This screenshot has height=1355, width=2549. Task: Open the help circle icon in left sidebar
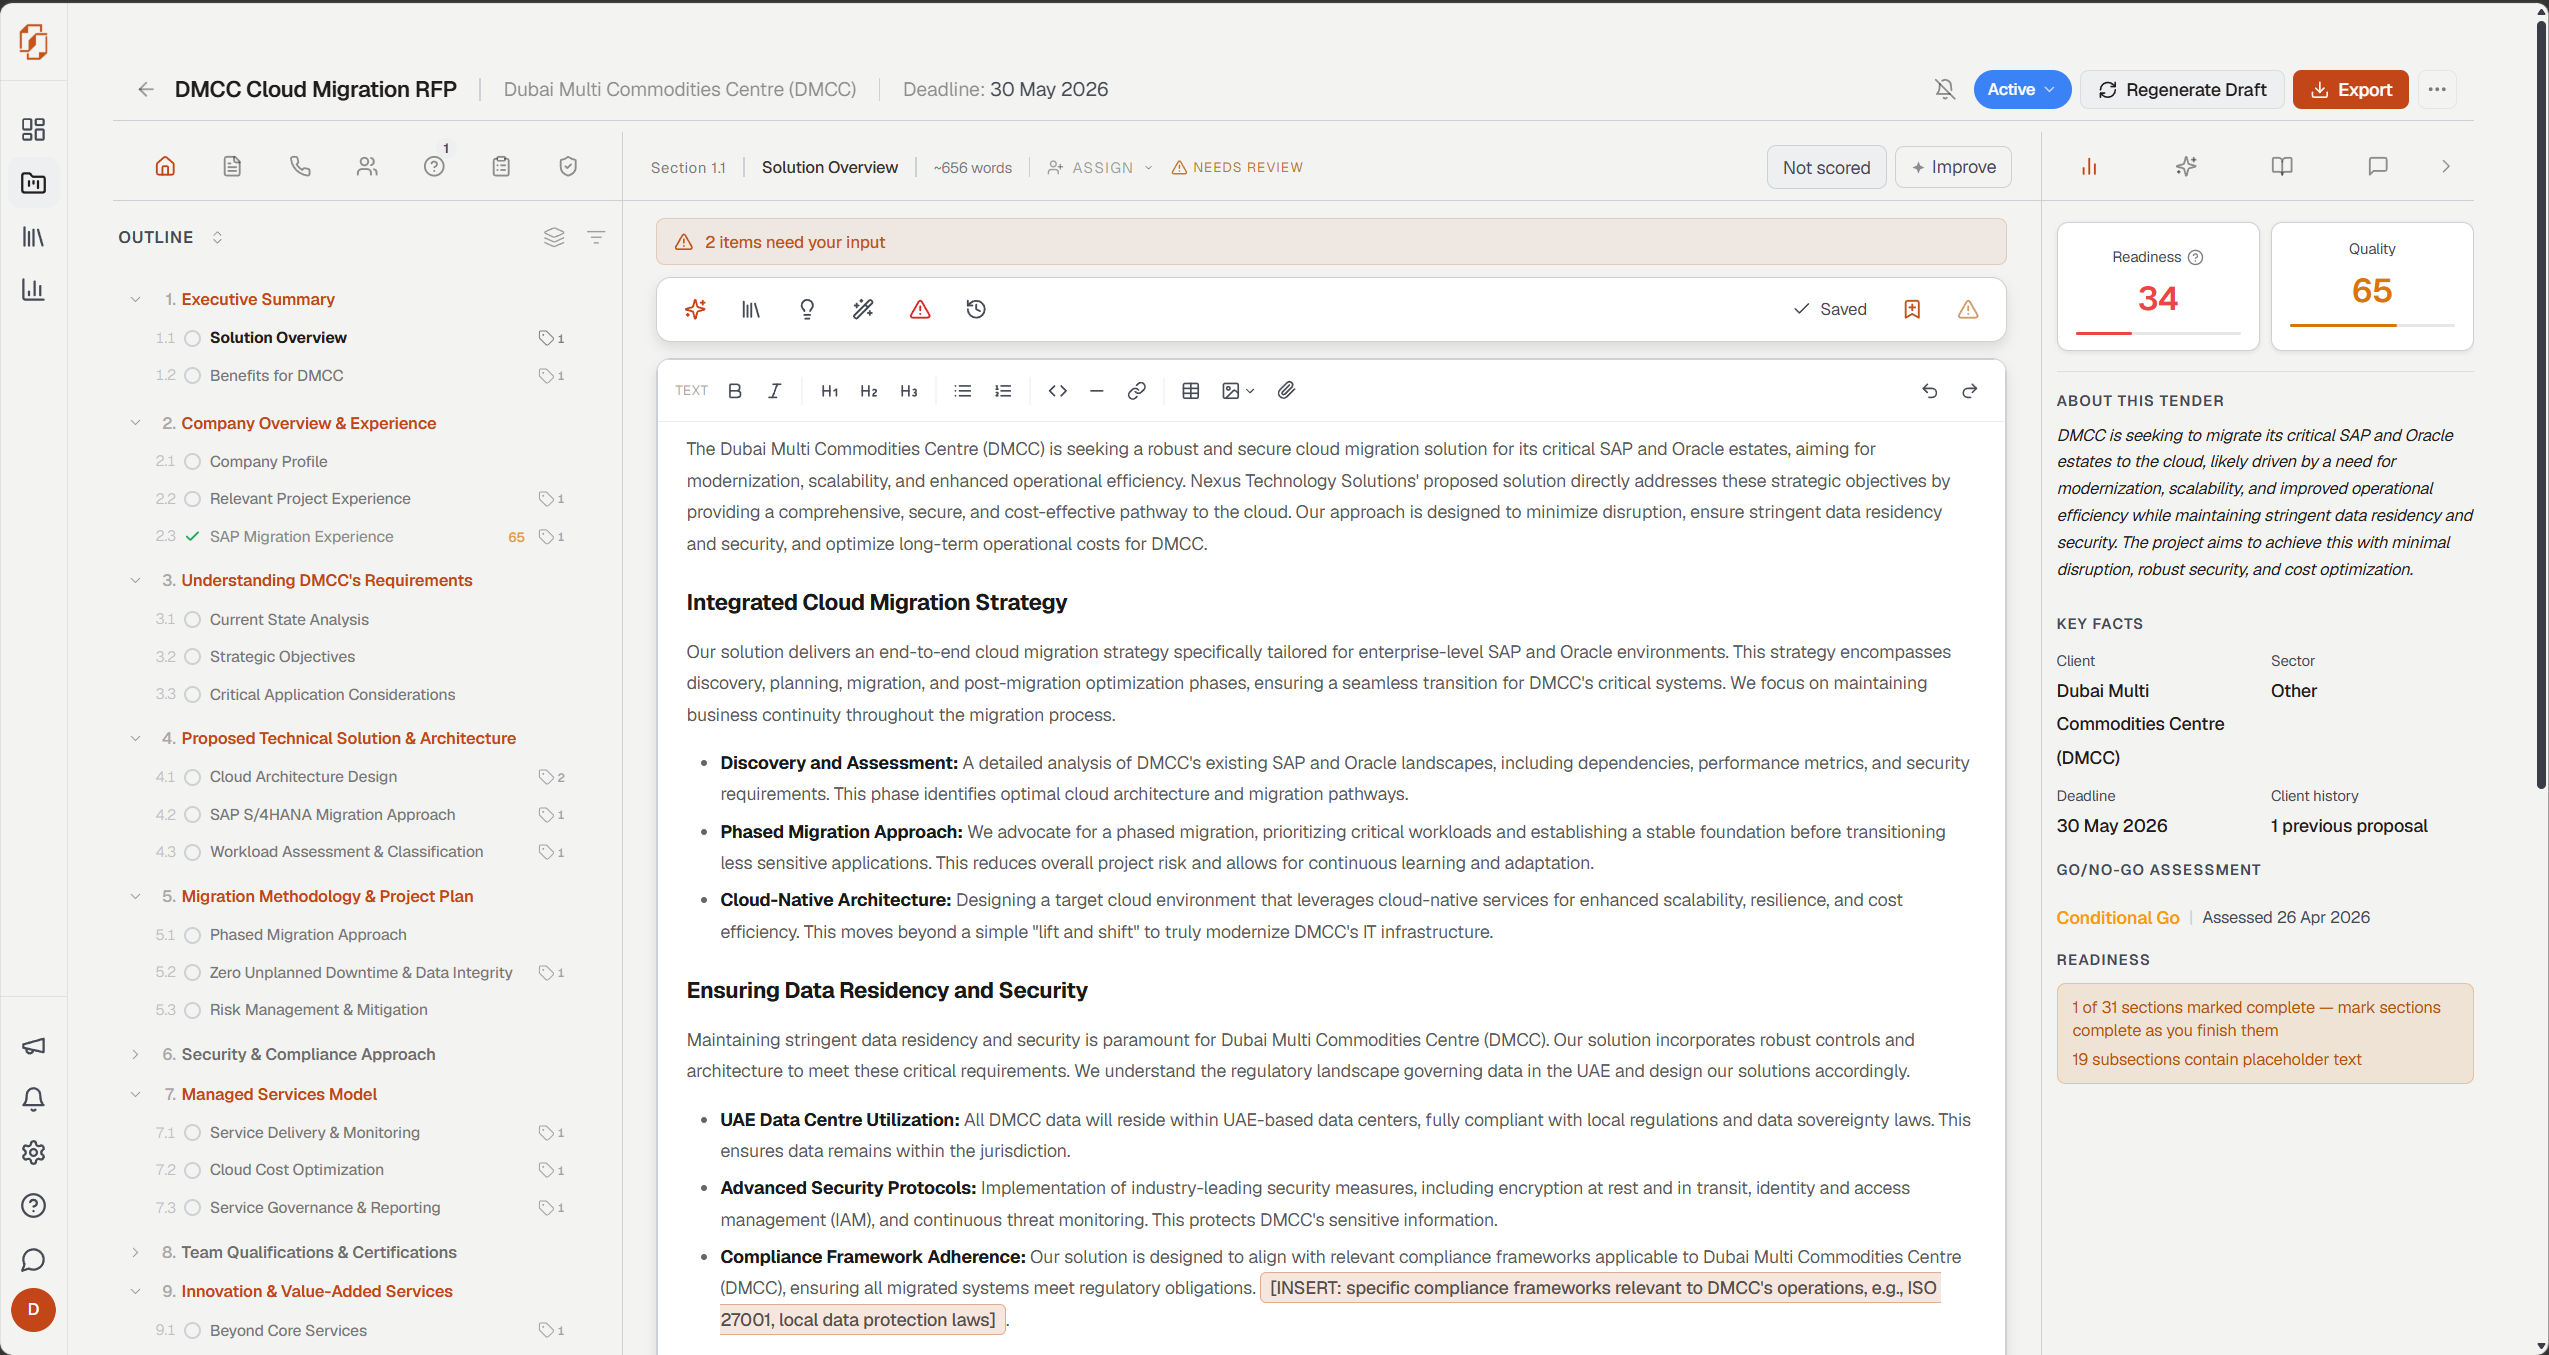point(33,1206)
